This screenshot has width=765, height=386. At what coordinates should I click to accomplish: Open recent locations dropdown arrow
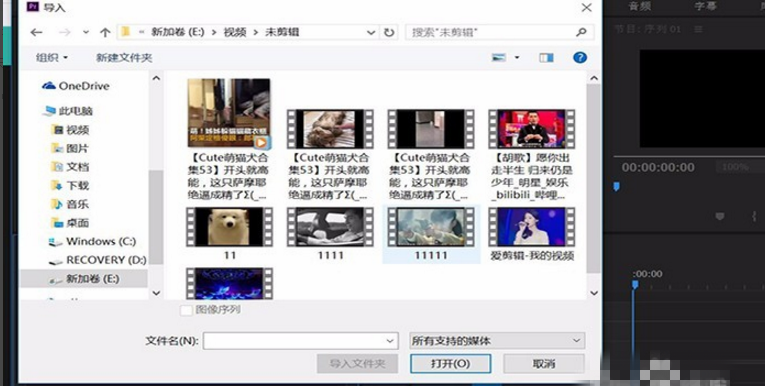point(86,32)
